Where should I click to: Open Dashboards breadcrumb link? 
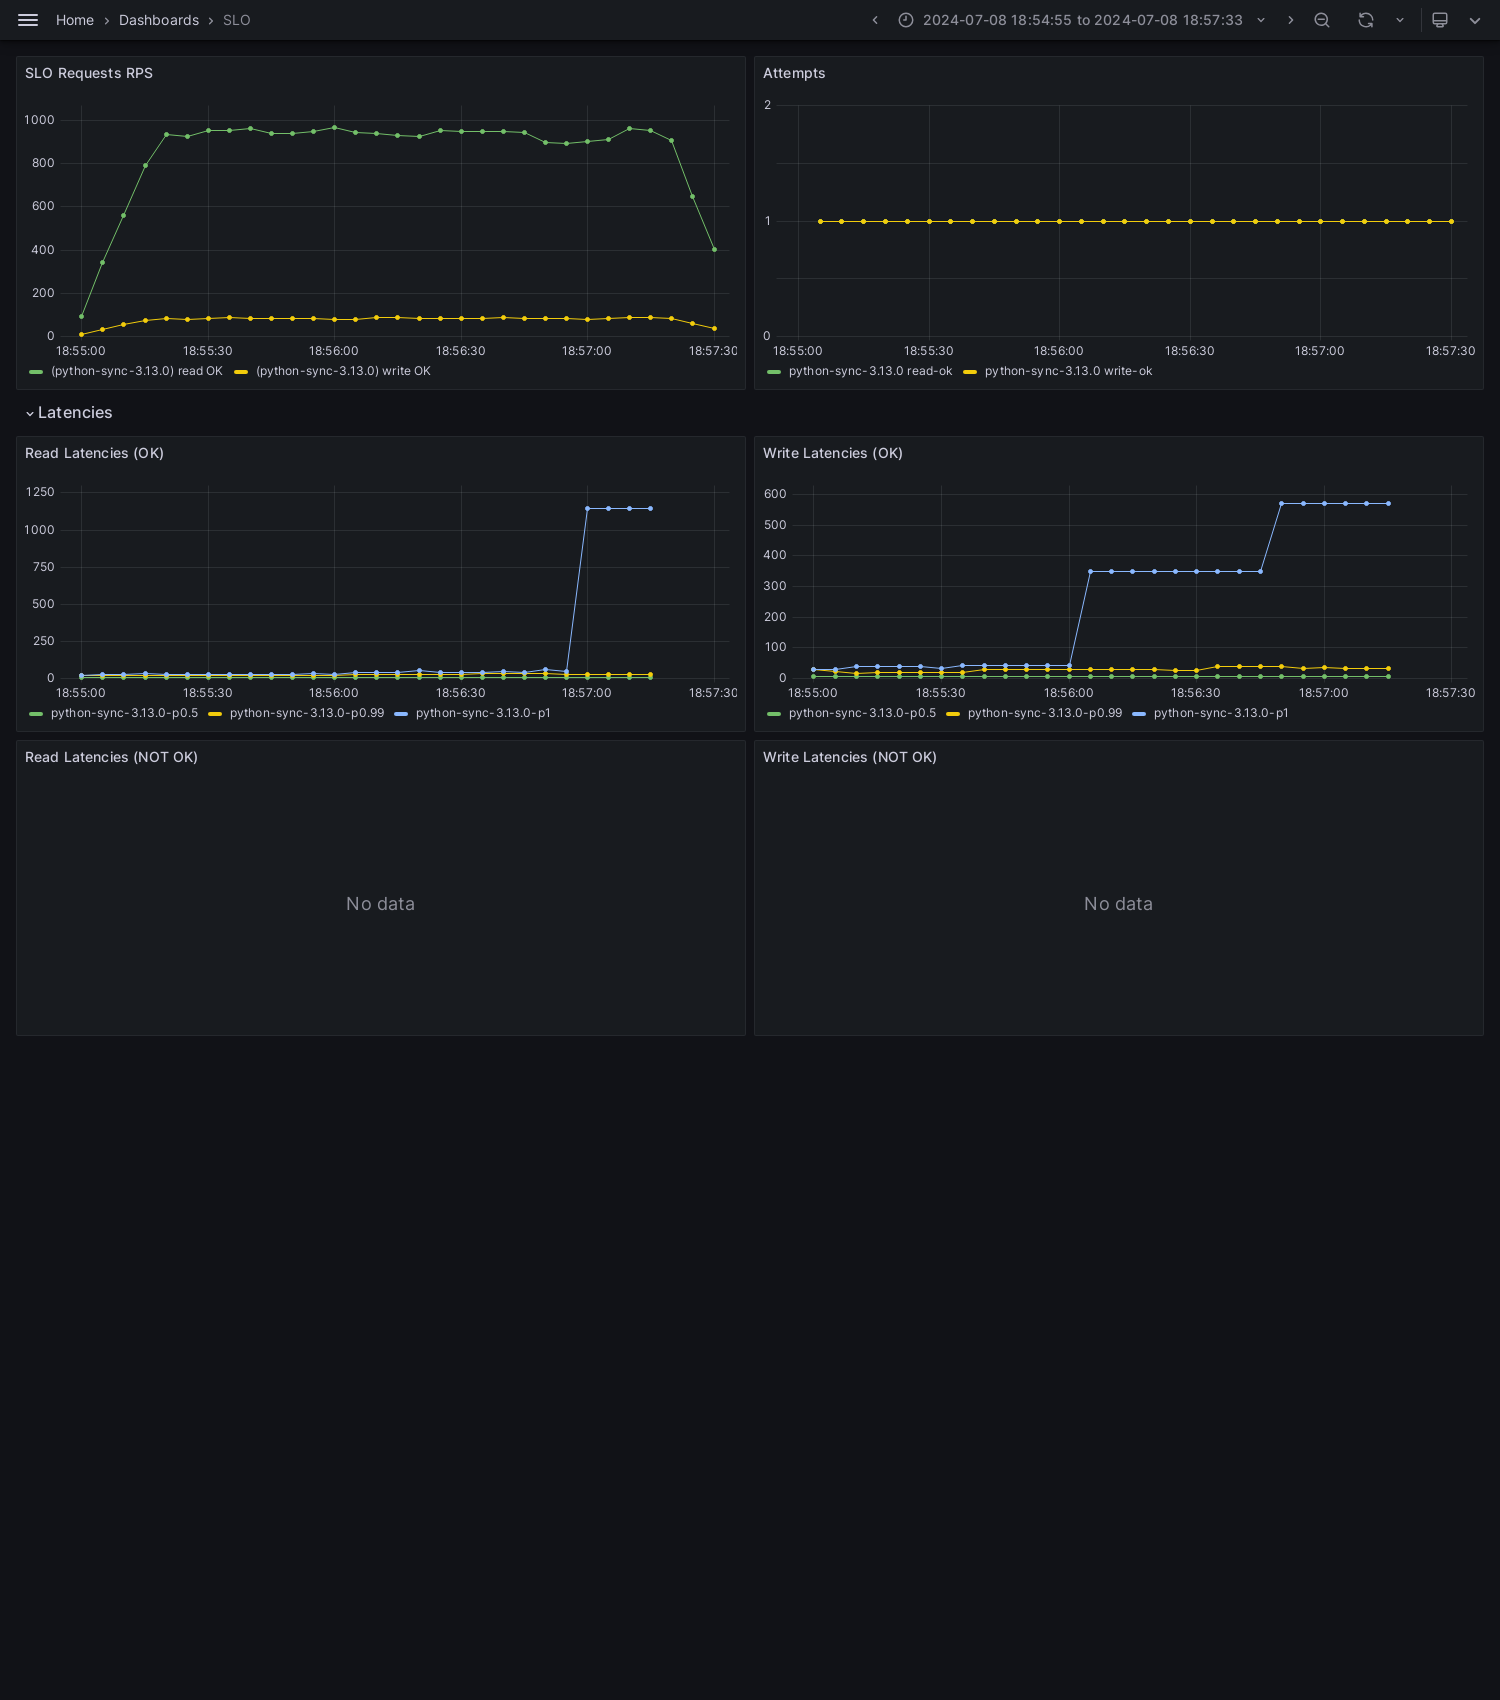[159, 20]
